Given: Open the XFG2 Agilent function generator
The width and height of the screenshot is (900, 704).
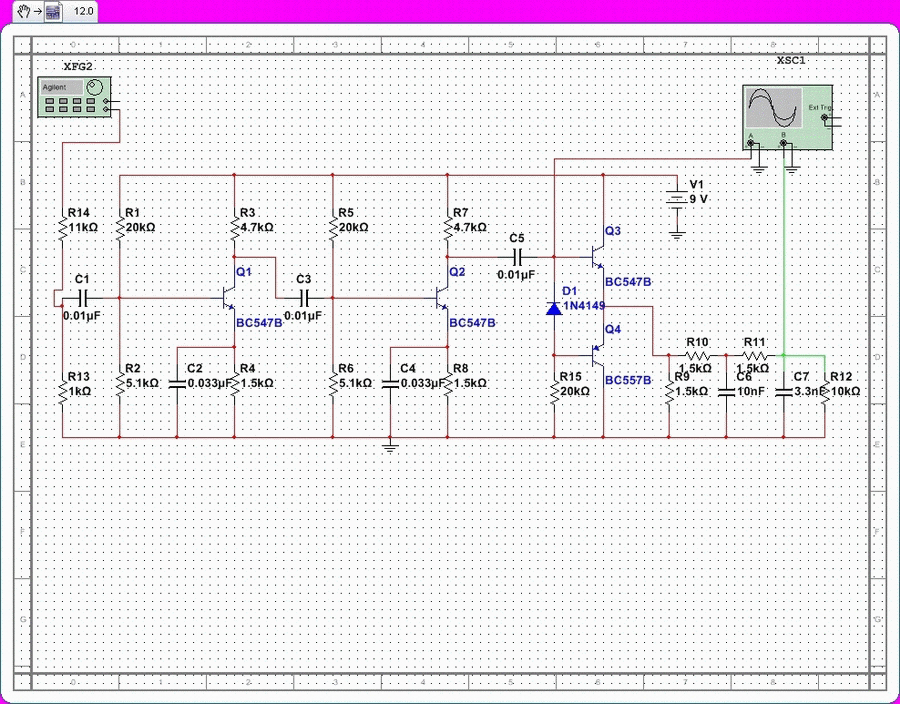Looking at the screenshot, I should pyautogui.click(x=75, y=98).
